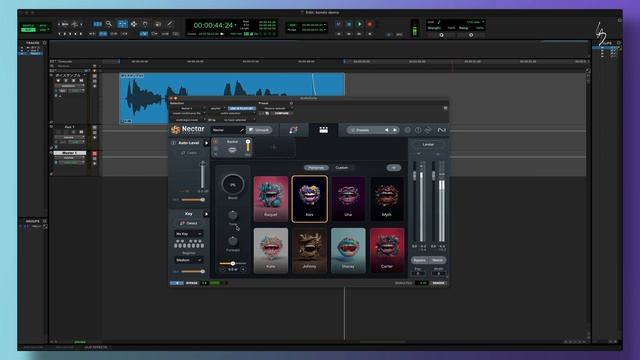
Task: Toggle record enable on Master 1 track
Action: click(x=95, y=153)
